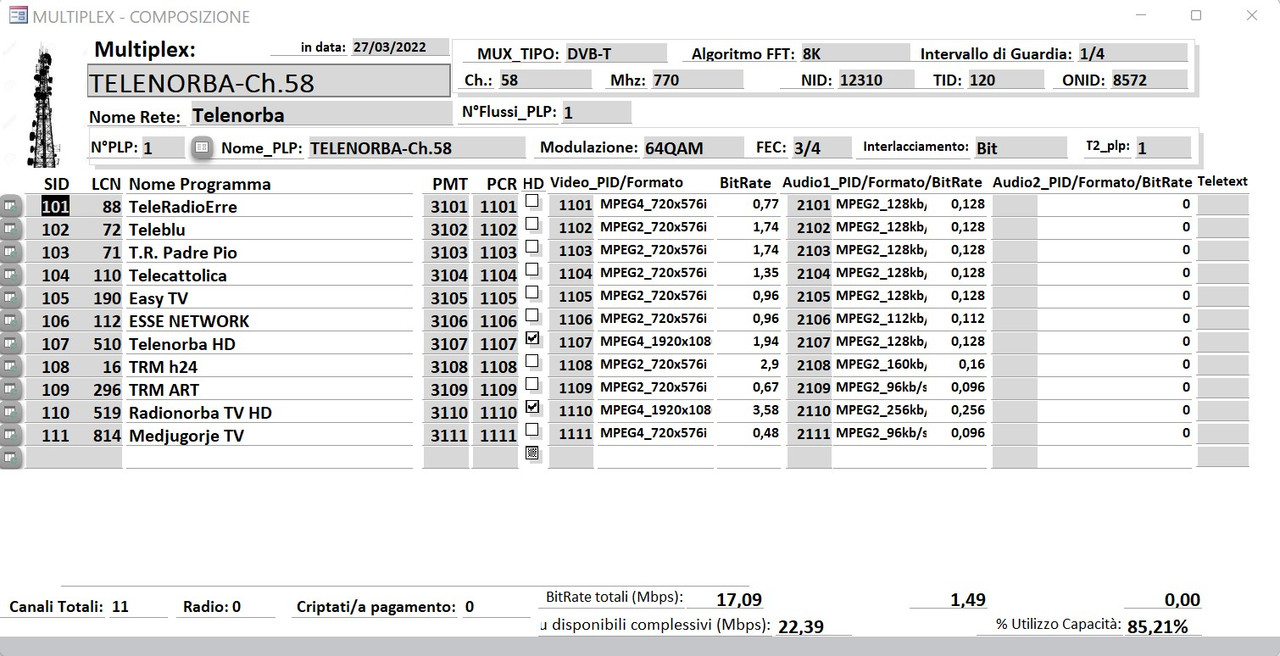Select video PID cell 1110
Screen dimensions: 1280x656
571,410
